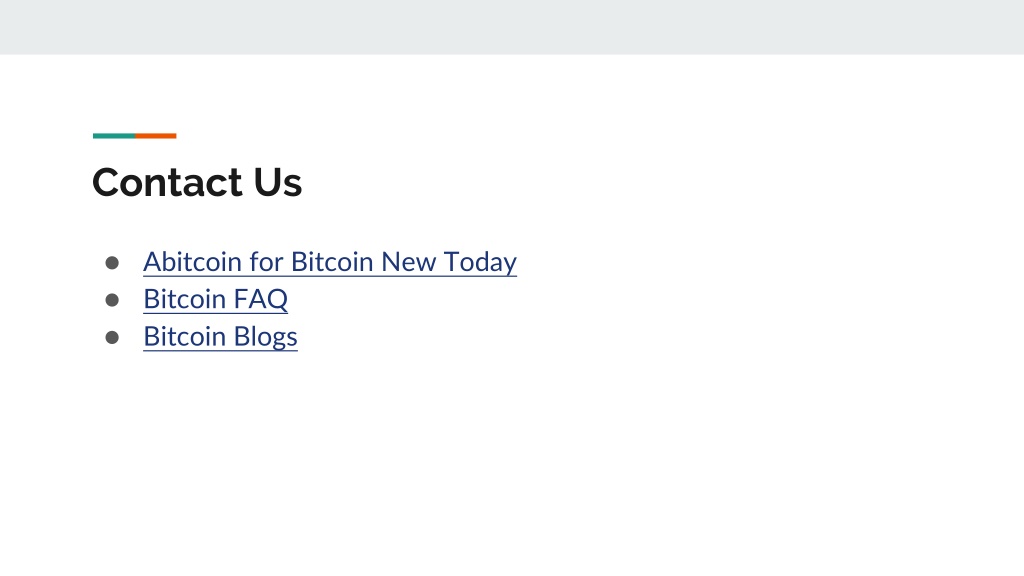Click the word Today in first link
The height and width of the screenshot is (576, 1024).
pos(480,262)
